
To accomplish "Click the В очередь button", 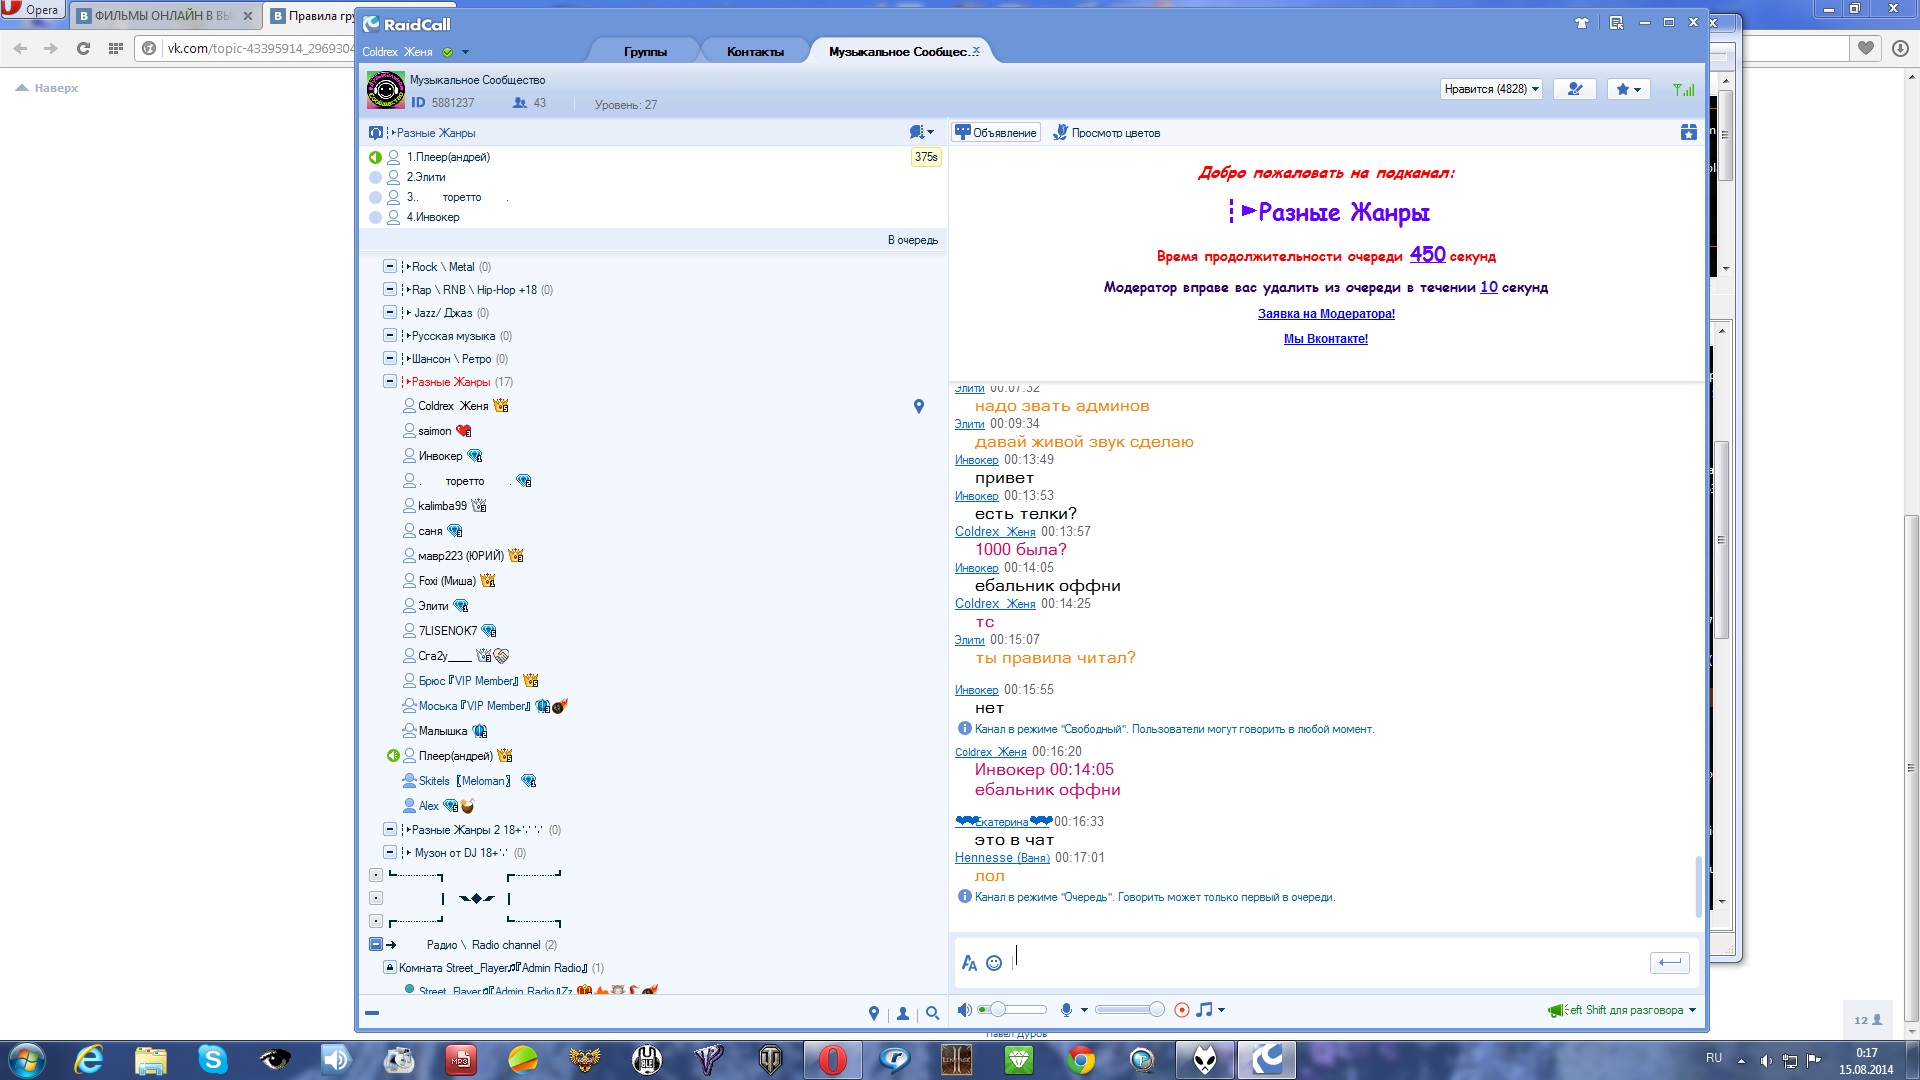I will [x=912, y=240].
